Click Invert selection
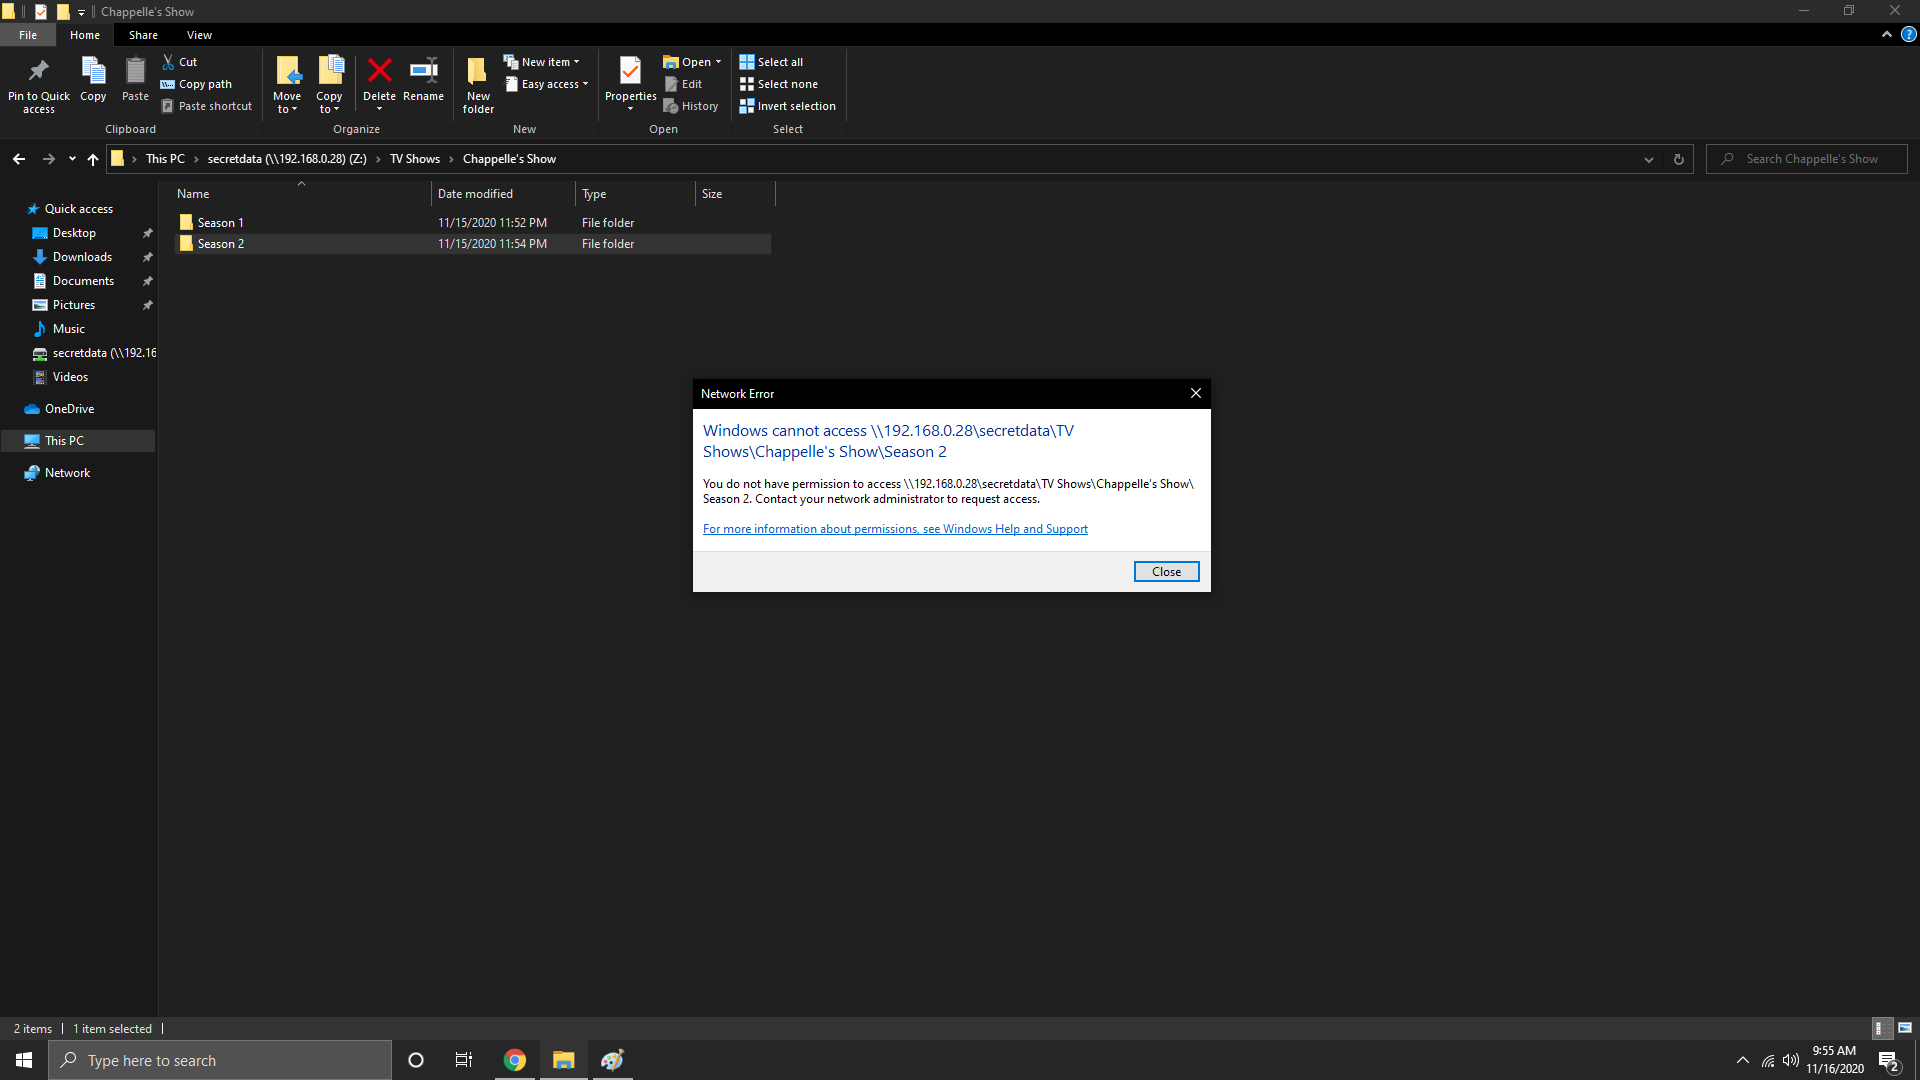Screen dimensions: 1920x1080 coord(787,106)
